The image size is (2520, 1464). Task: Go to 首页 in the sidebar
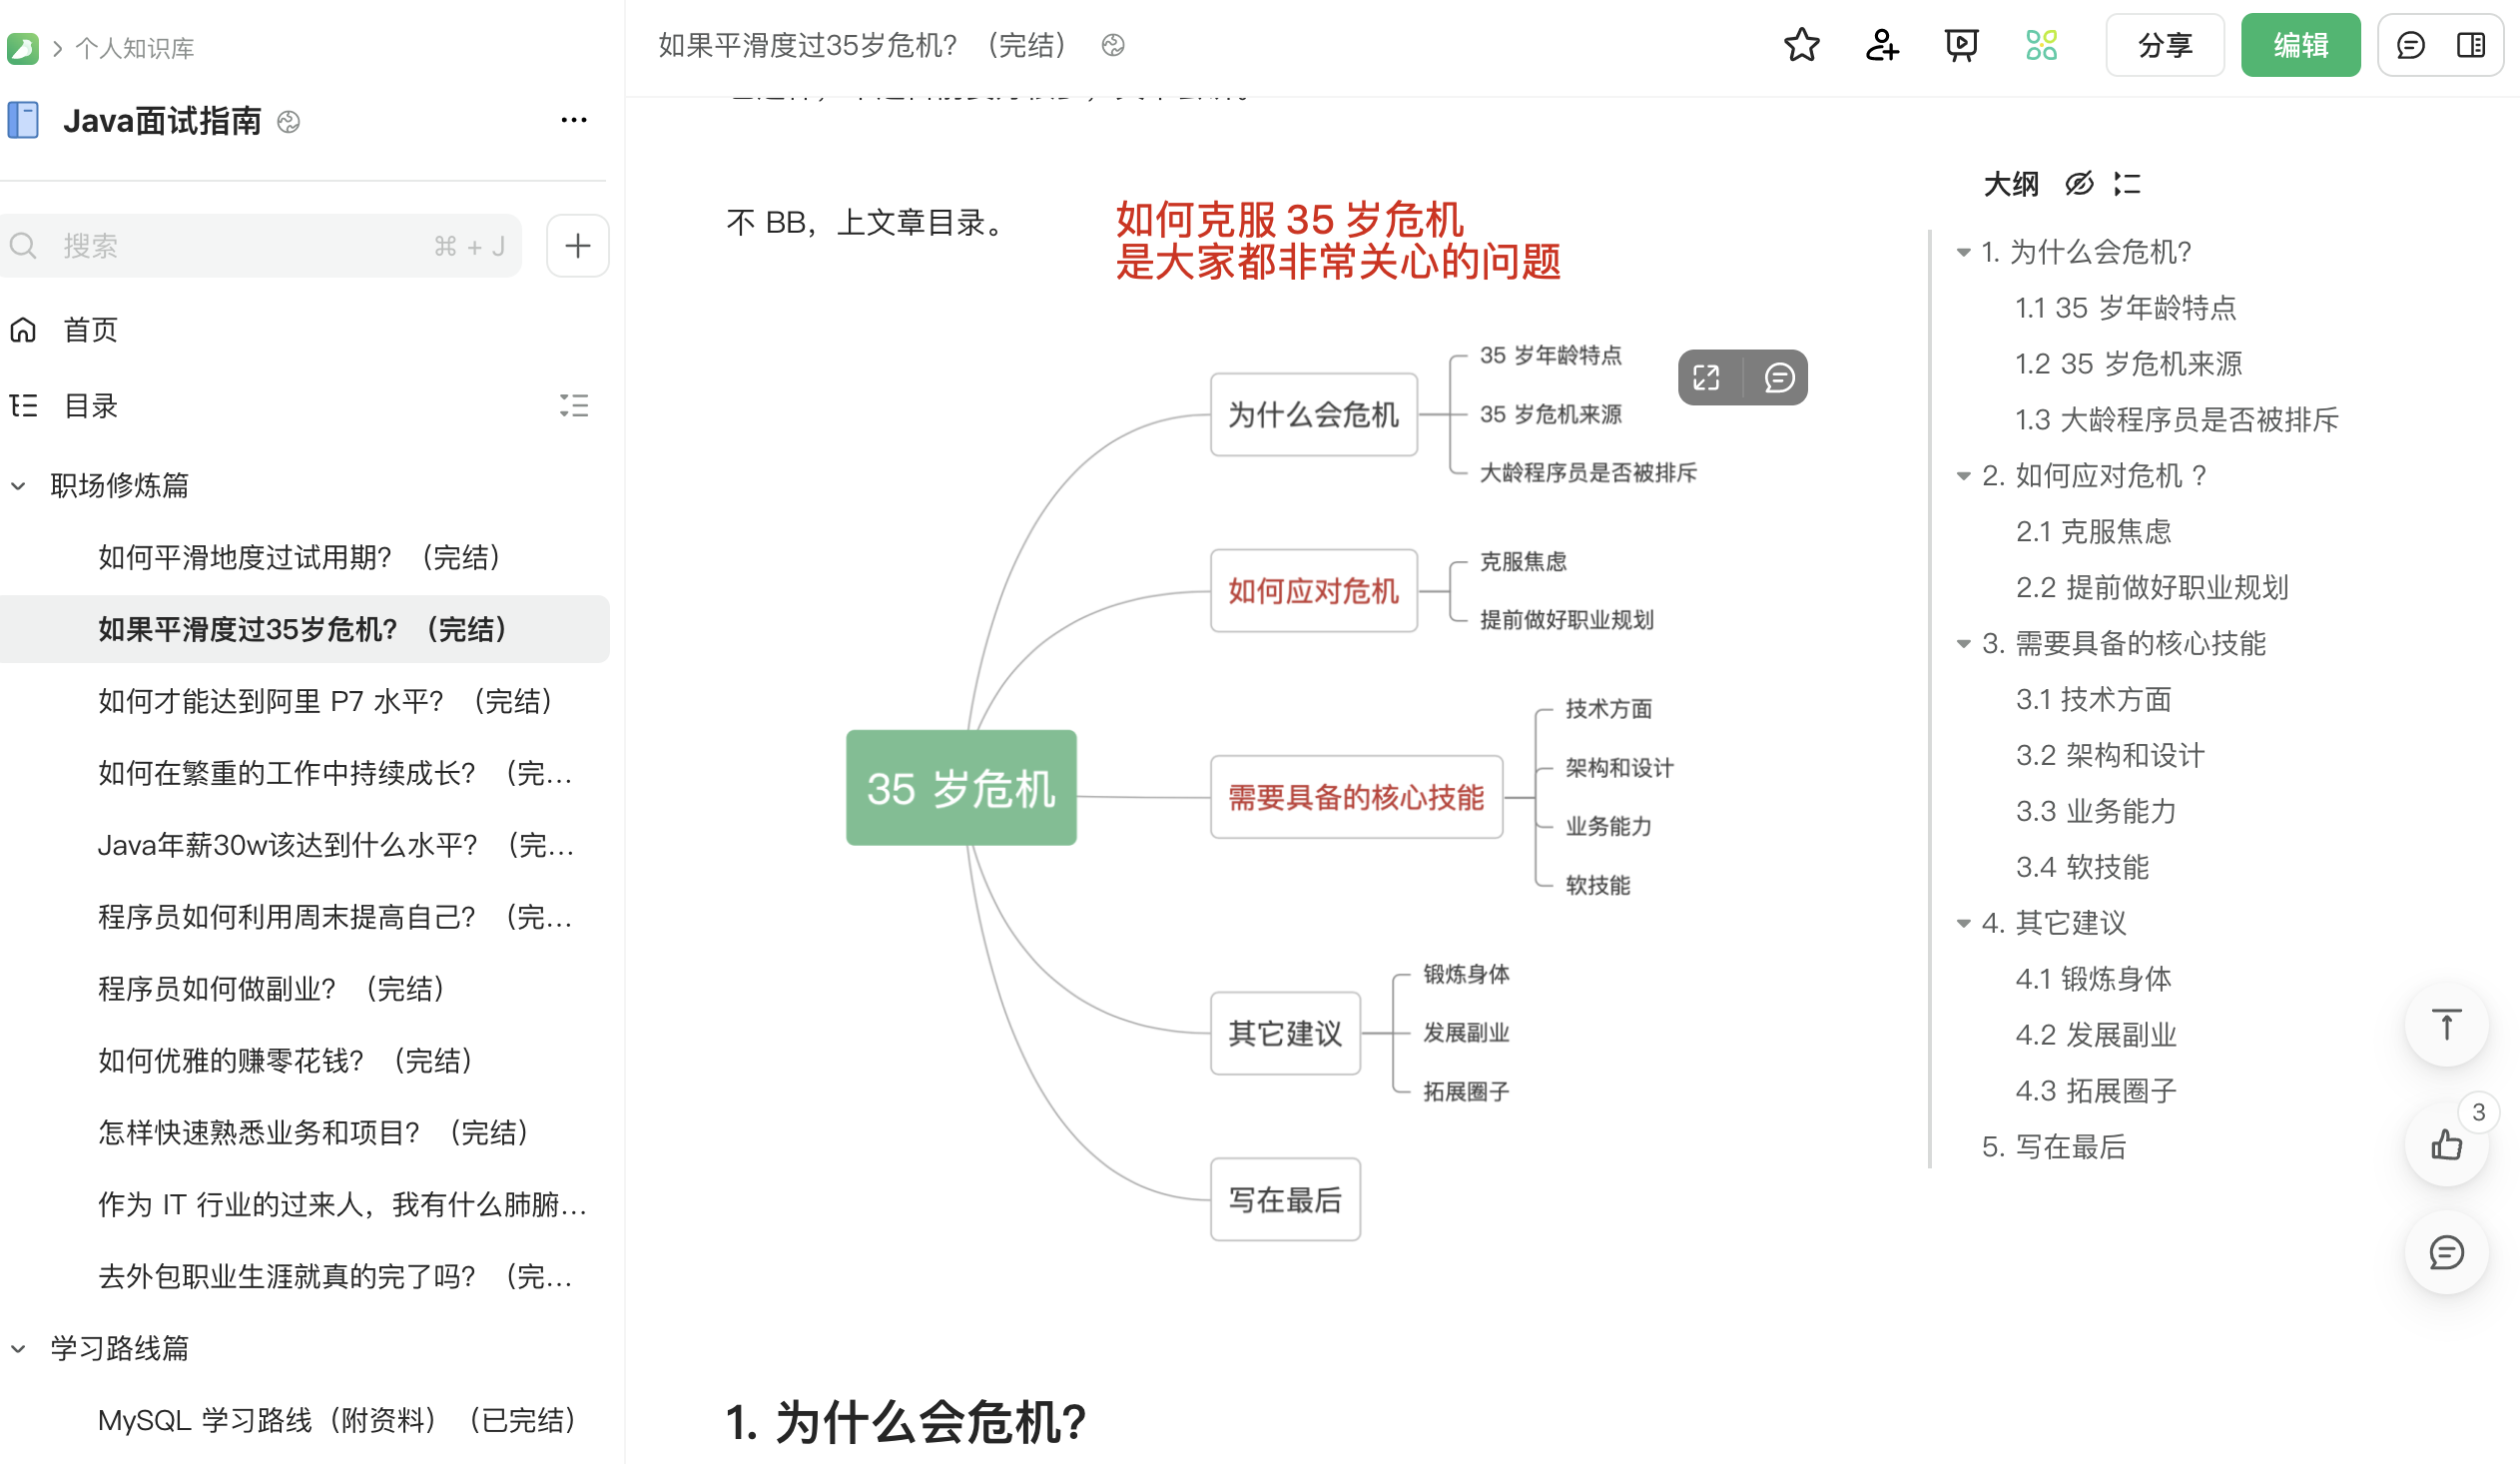89,329
